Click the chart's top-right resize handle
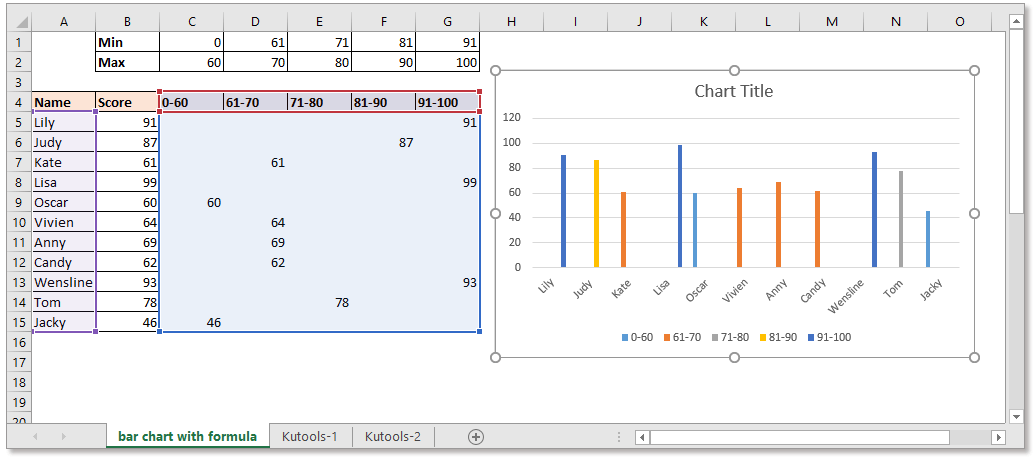1034x461 pixels. coord(975,71)
